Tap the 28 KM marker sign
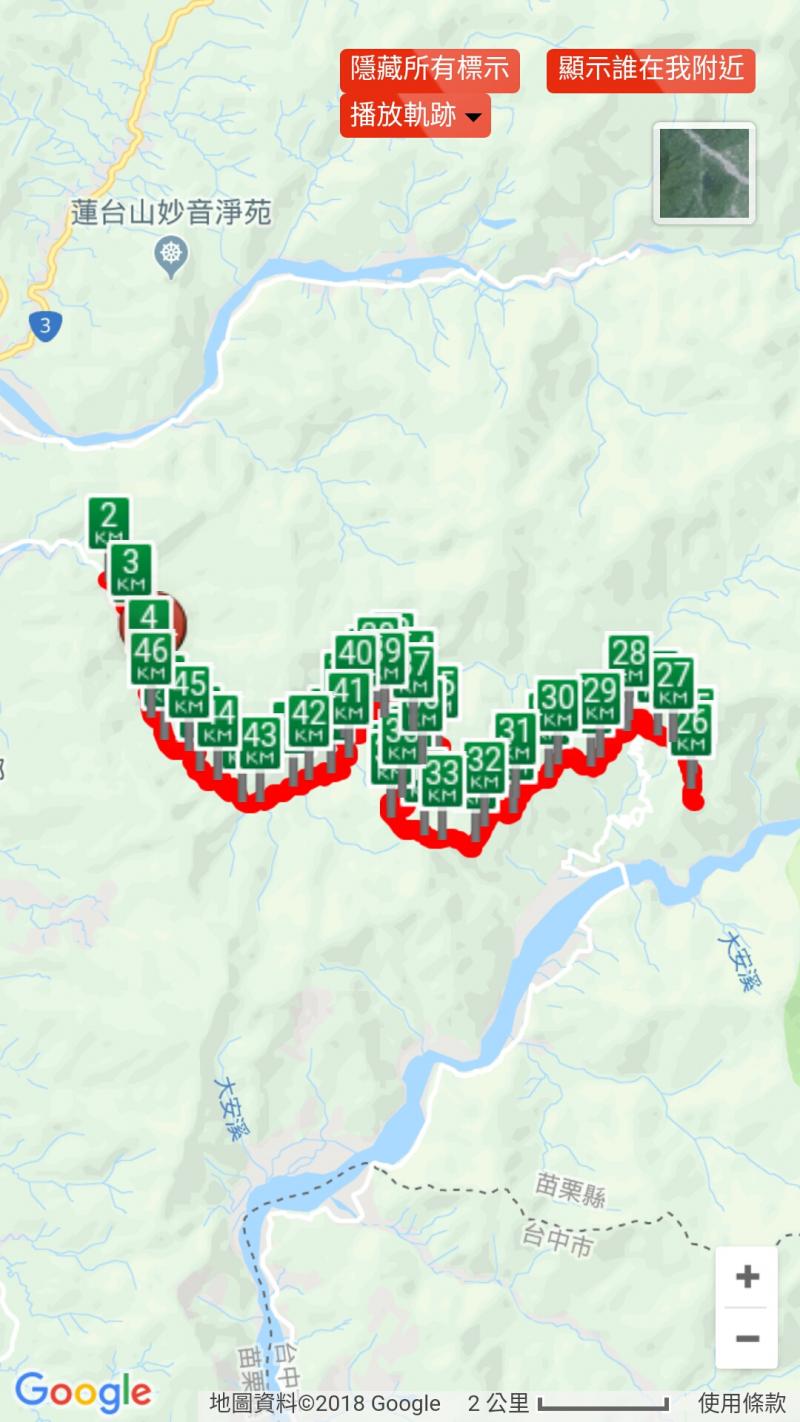Image resolution: width=800 pixels, height=1422 pixels. [x=630, y=660]
